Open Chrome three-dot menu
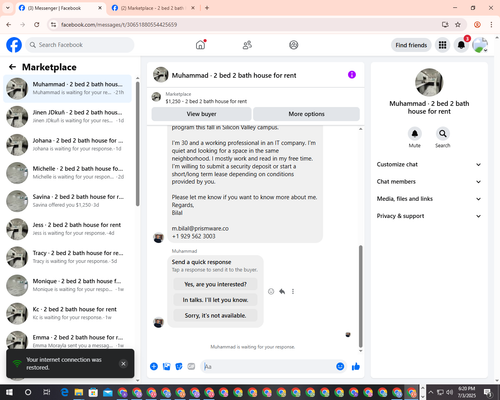500x400 pixels. click(x=491, y=25)
